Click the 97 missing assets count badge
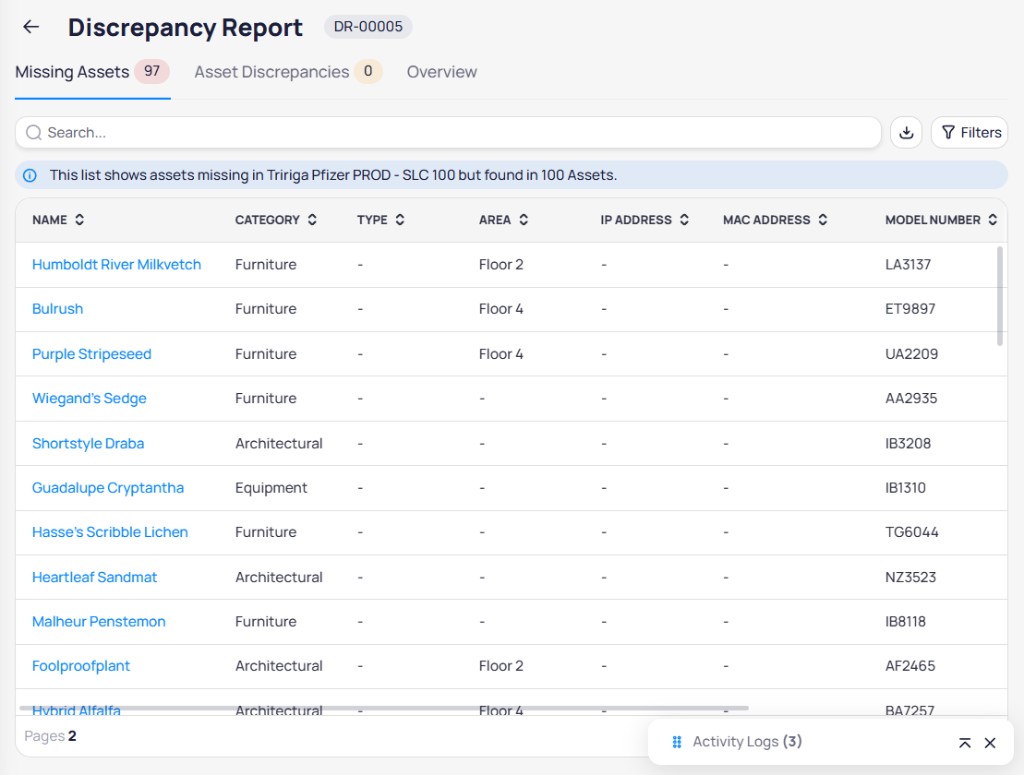Image resolution: width=1024 pixels, height=775 pixels. coord(152,71)
